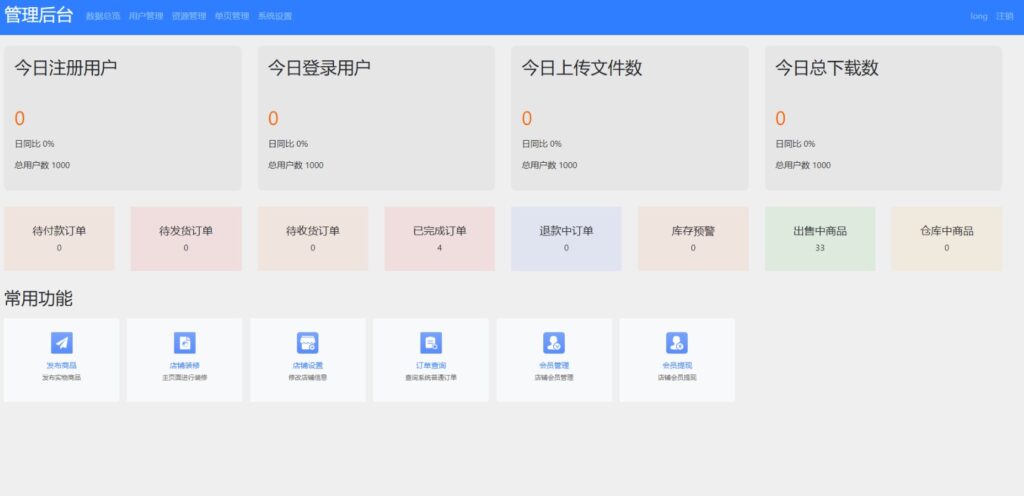Click the 今日注册用户 heading
1024x496 pixels.
point(66,68)
